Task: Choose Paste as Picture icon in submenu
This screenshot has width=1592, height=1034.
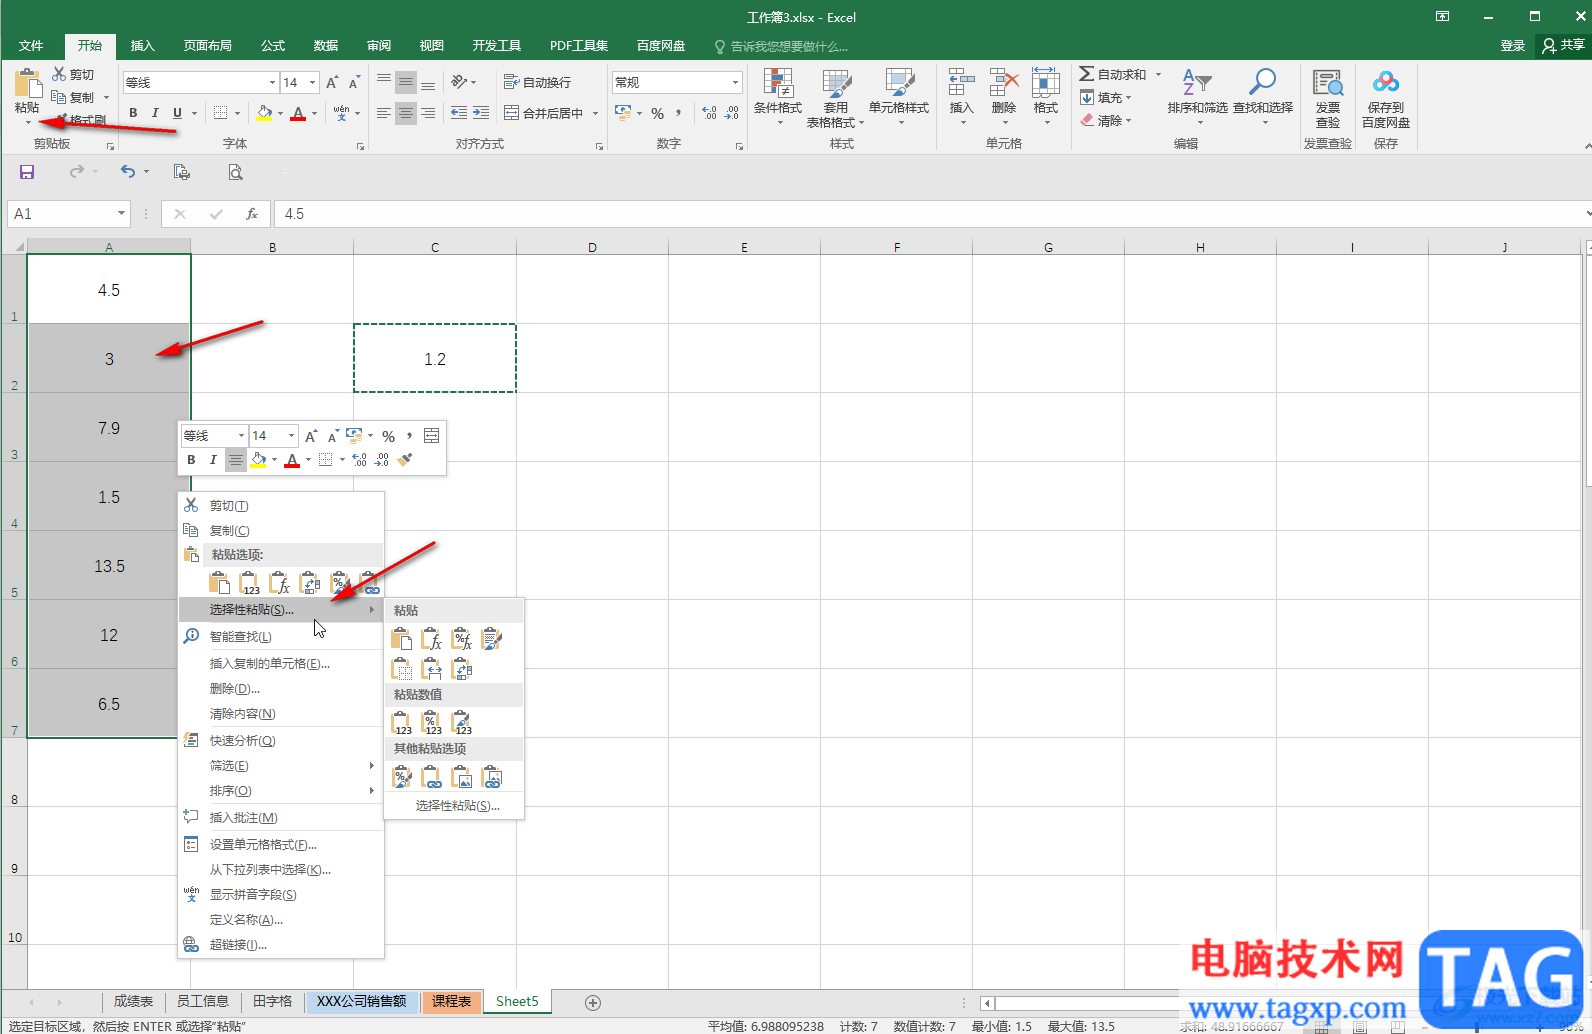Action: pyautogui.click(x=462, y=777)
